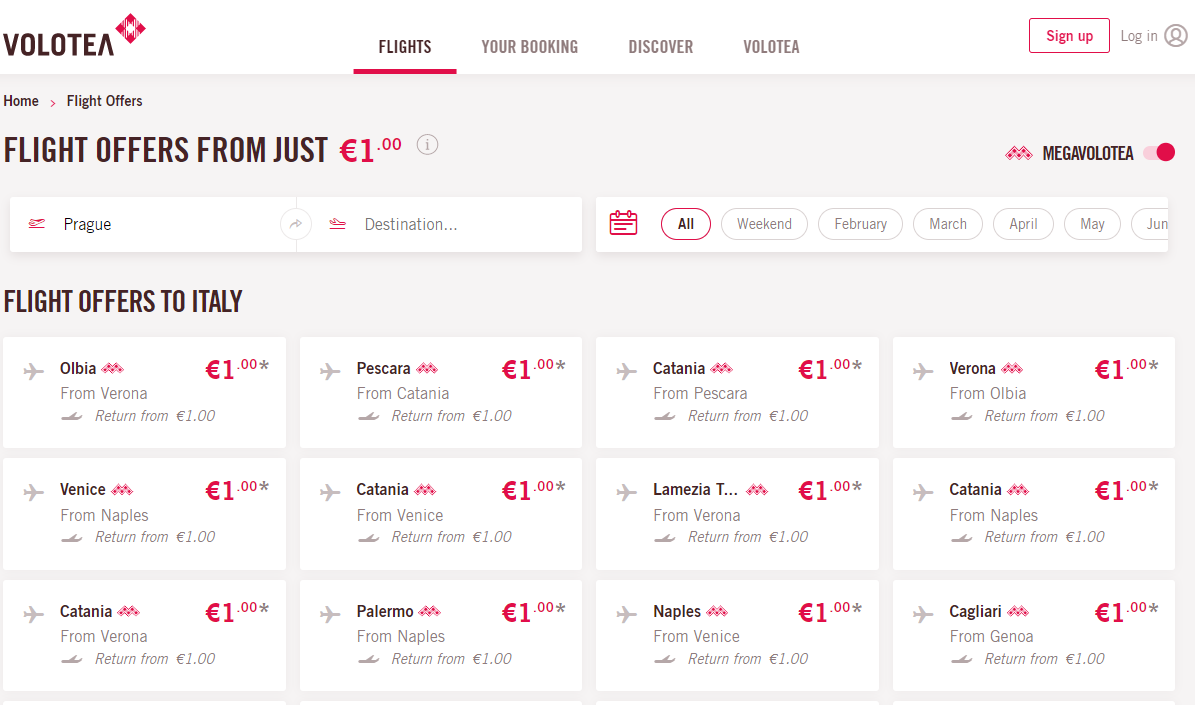Viewport: 1195px width, 705px height.
Task: Open the Your Booking tab
Action: pos(530,47)
